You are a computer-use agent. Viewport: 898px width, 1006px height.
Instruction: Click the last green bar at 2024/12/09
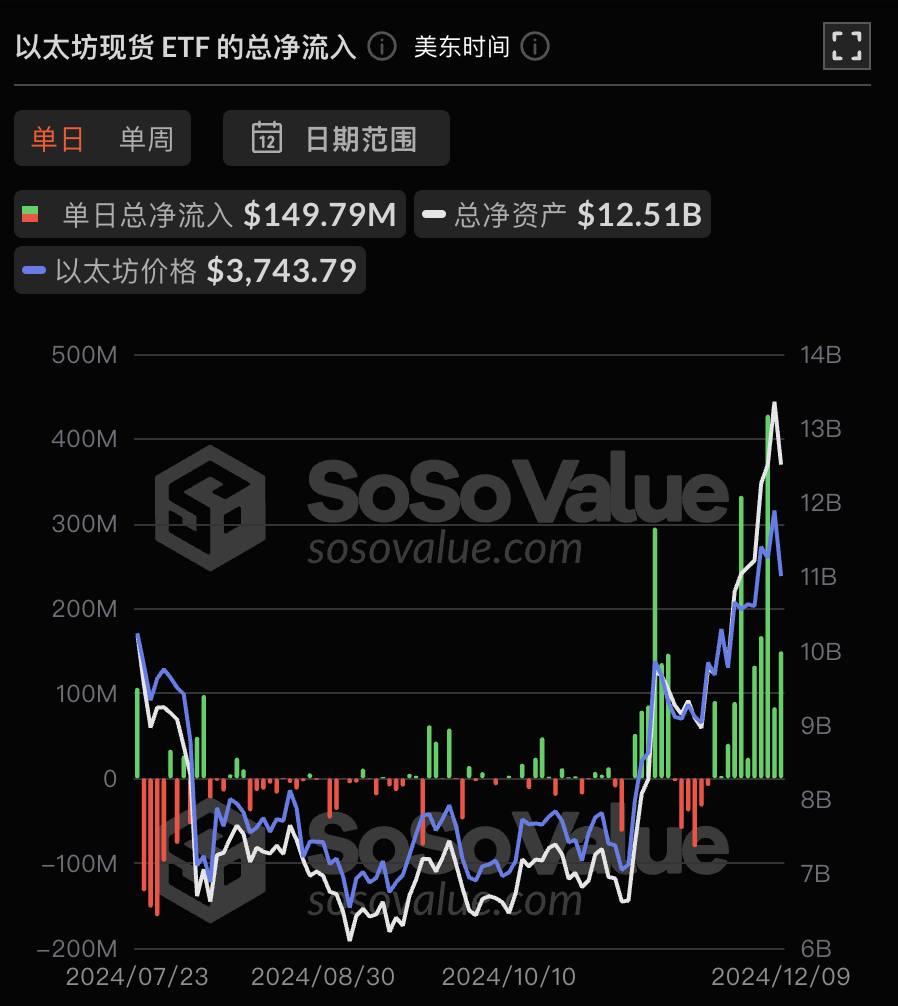click(x=781, y=715)
